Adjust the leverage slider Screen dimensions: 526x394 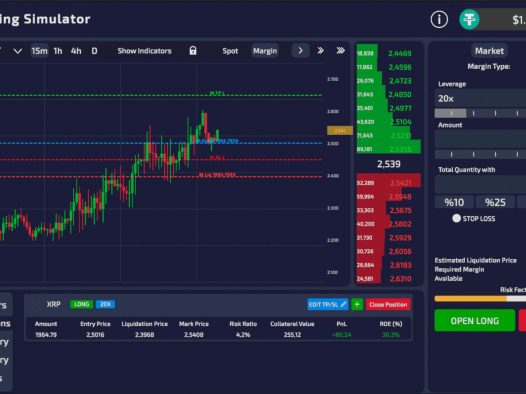click(x=480, y=113)
